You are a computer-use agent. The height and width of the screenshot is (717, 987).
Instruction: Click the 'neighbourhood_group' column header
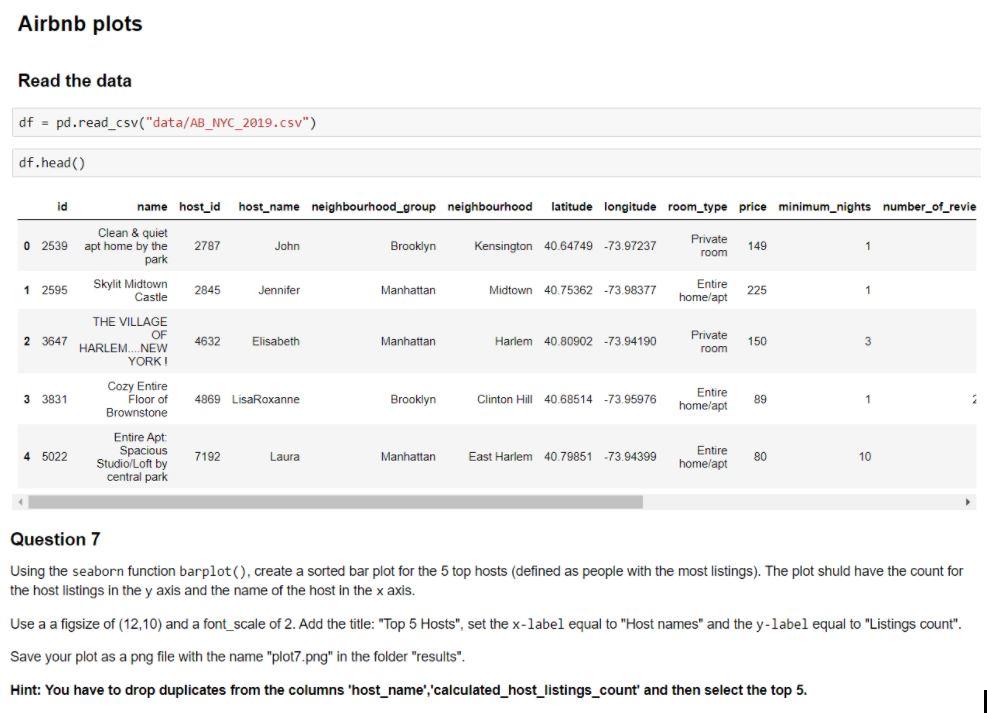coord(373,206)
